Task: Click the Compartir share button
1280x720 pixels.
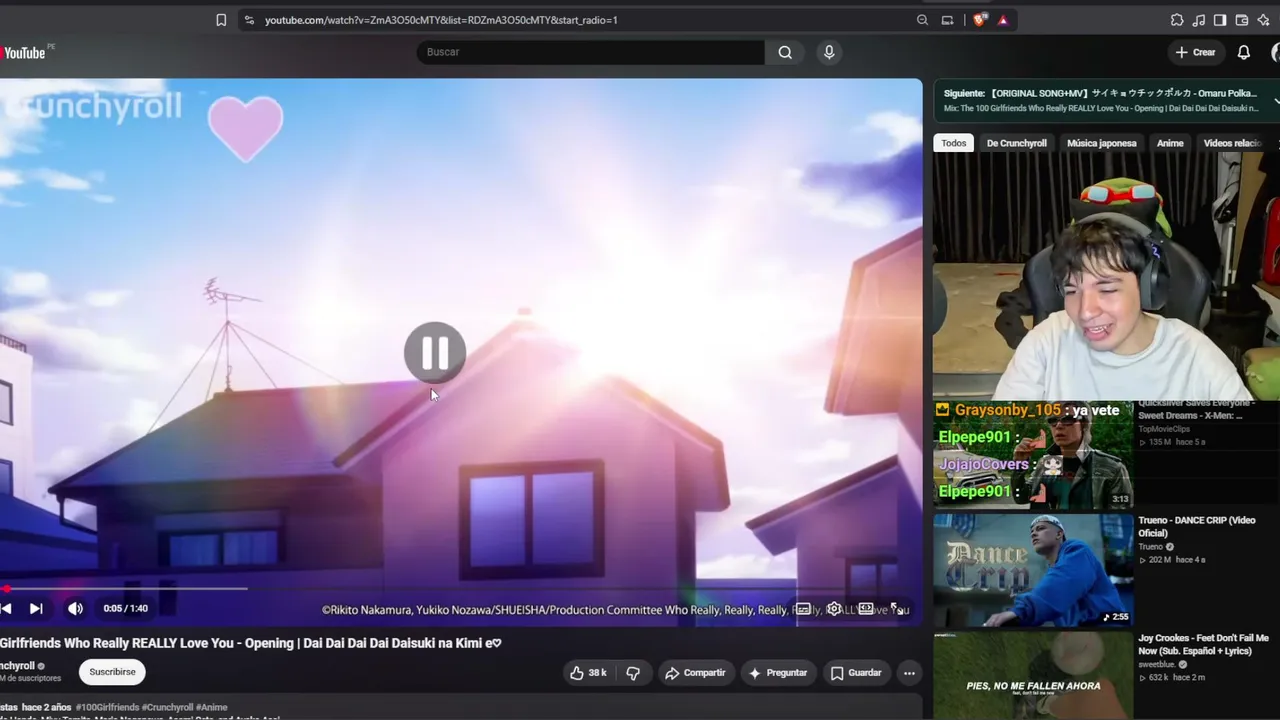Action: pyautogui.click(x=695, y=673)
